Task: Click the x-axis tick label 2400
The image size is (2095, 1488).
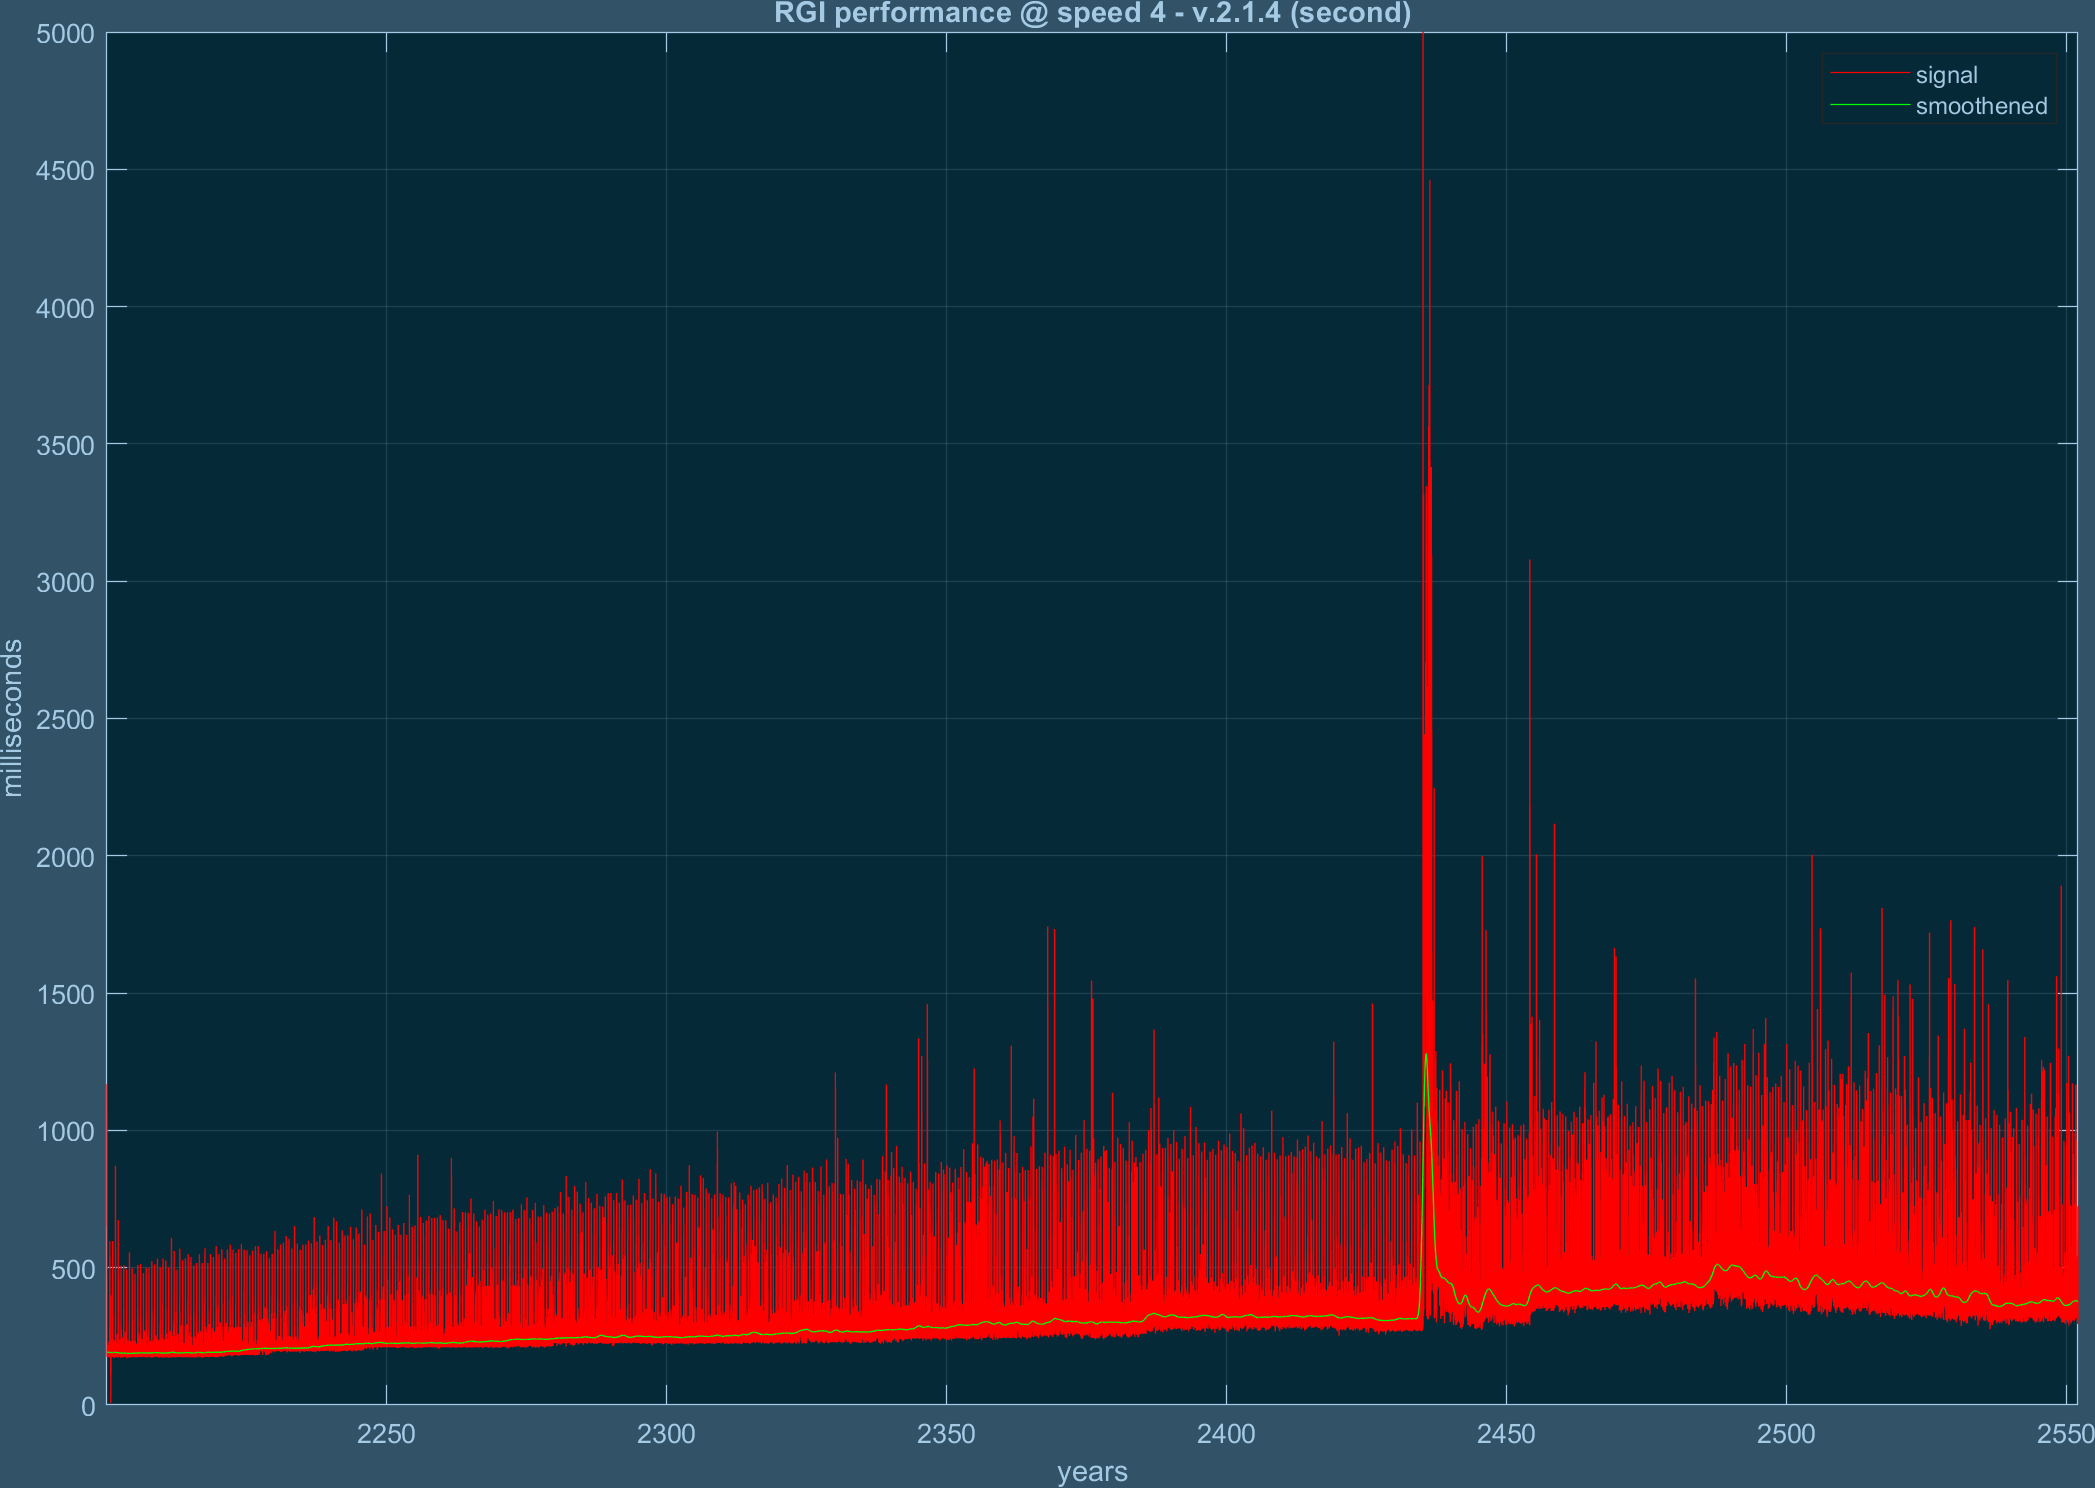Action: tap(1226, 1434)
